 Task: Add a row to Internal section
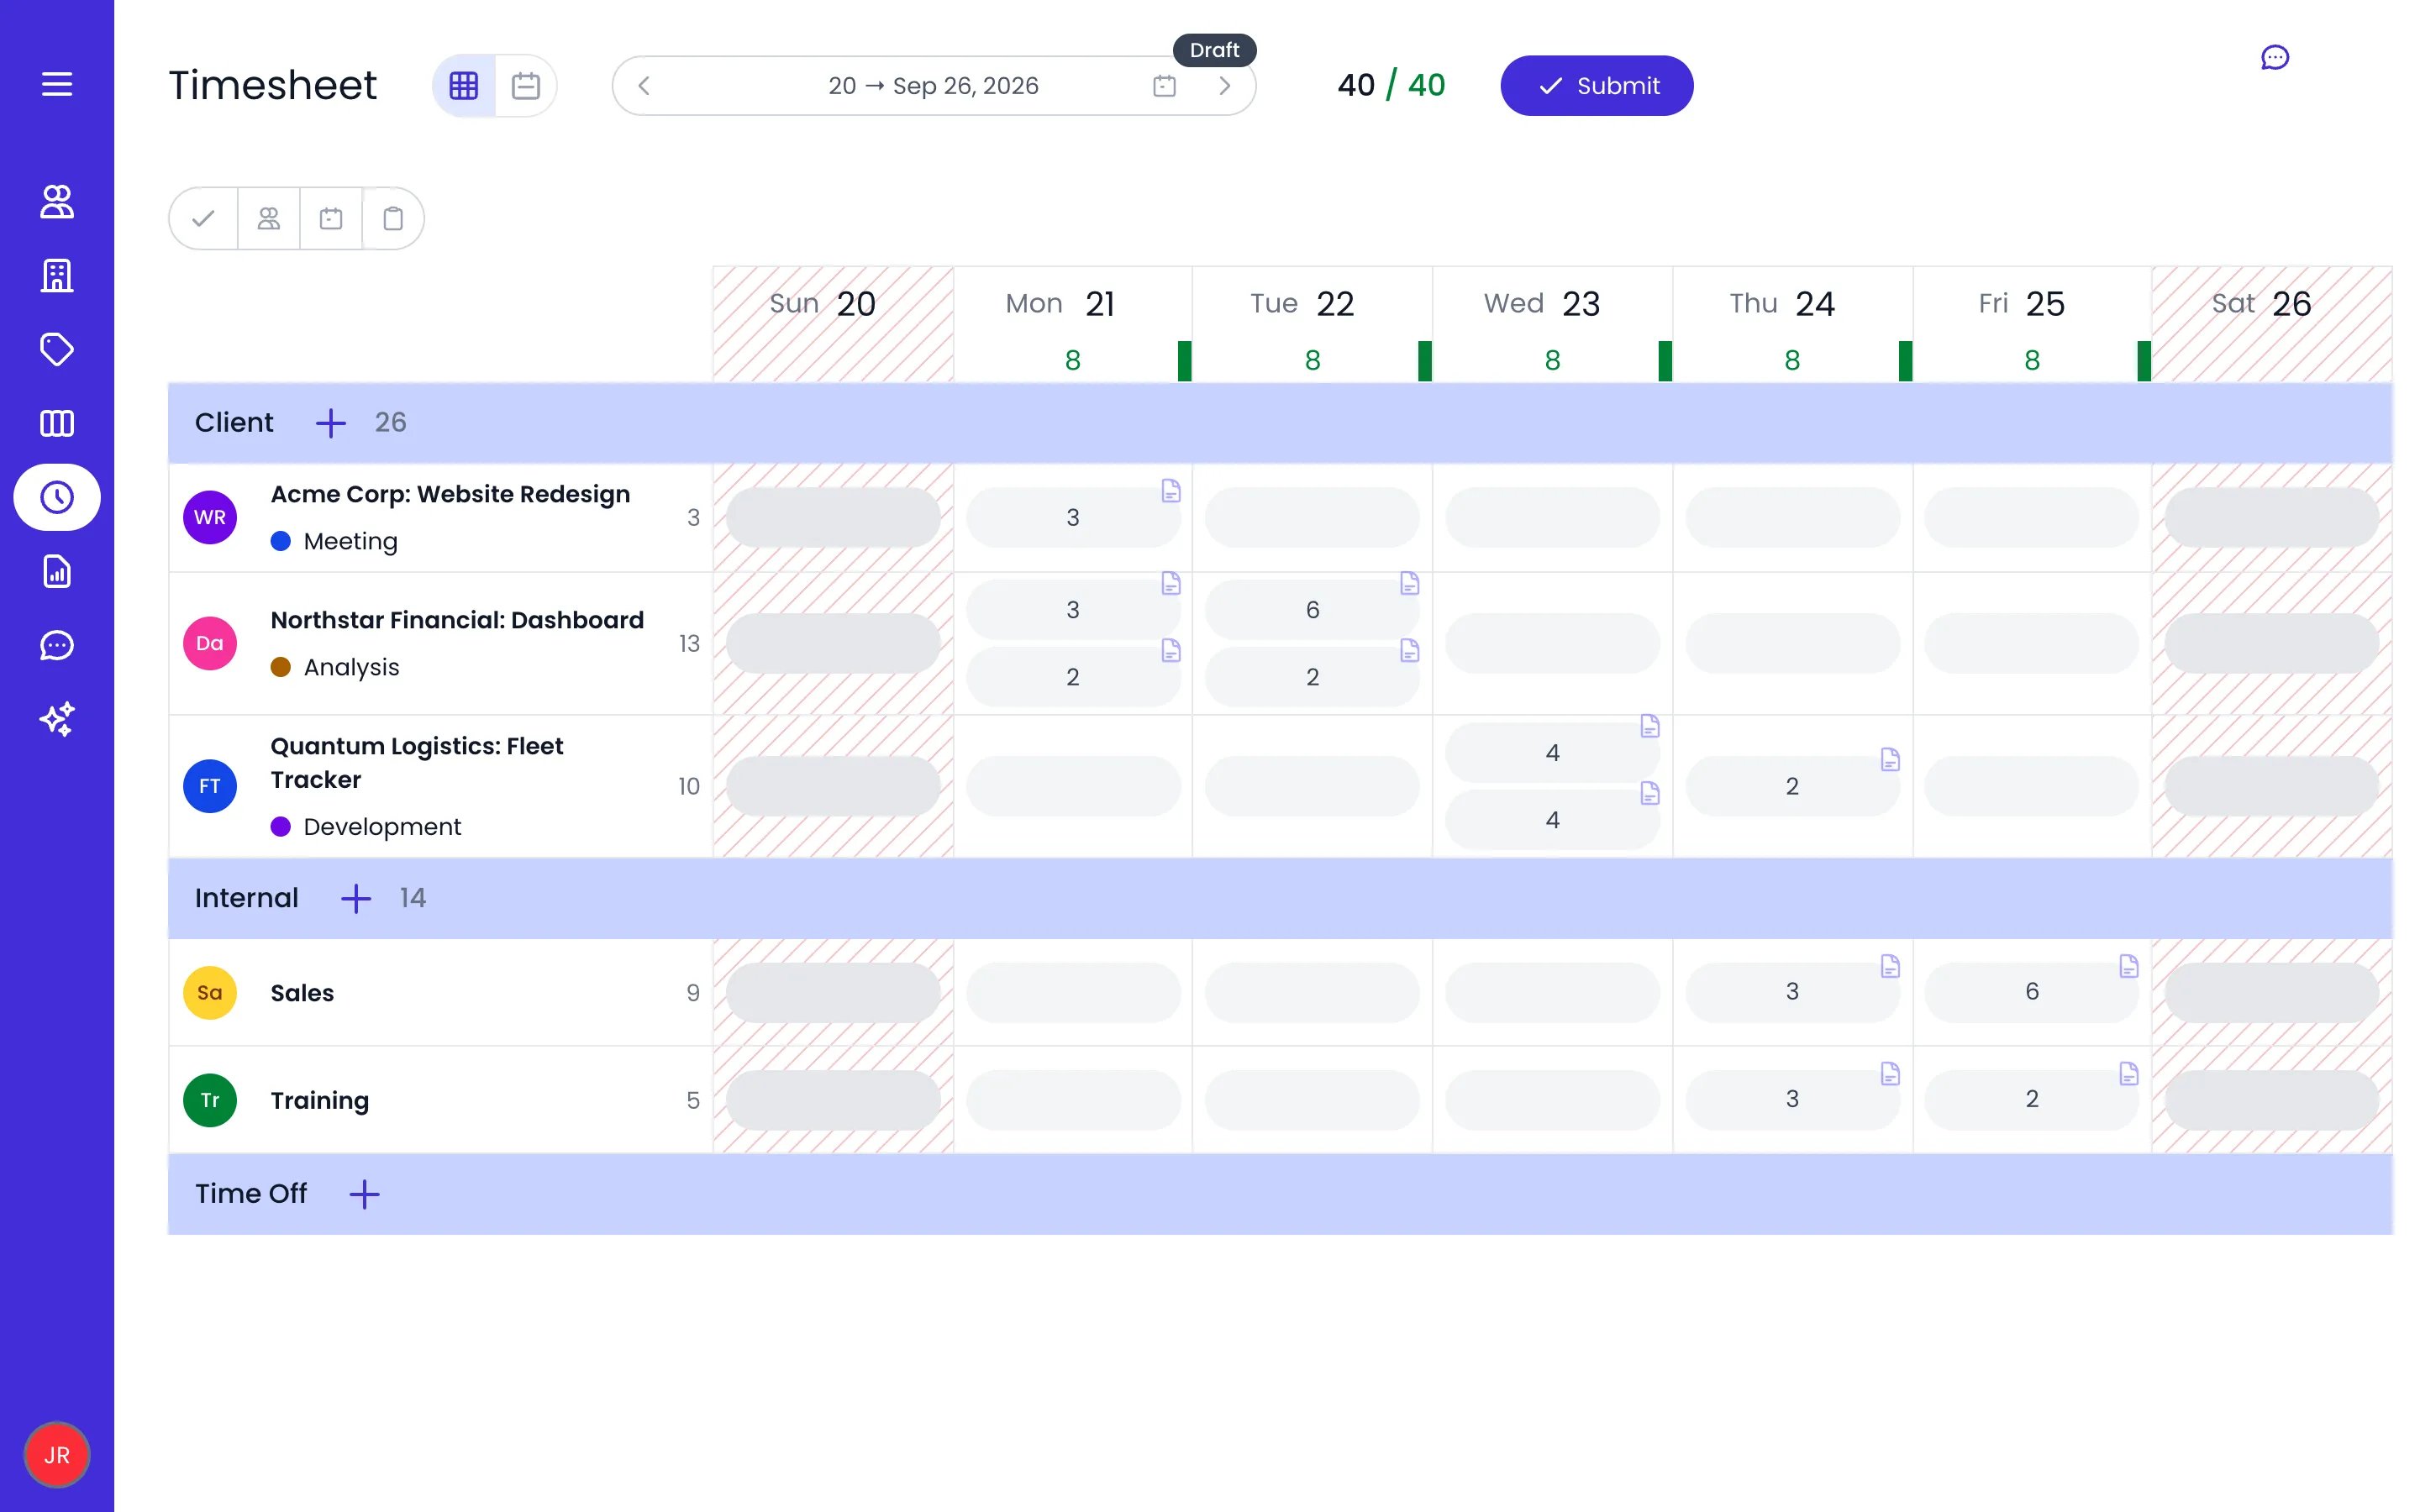(x=356, y=898)
